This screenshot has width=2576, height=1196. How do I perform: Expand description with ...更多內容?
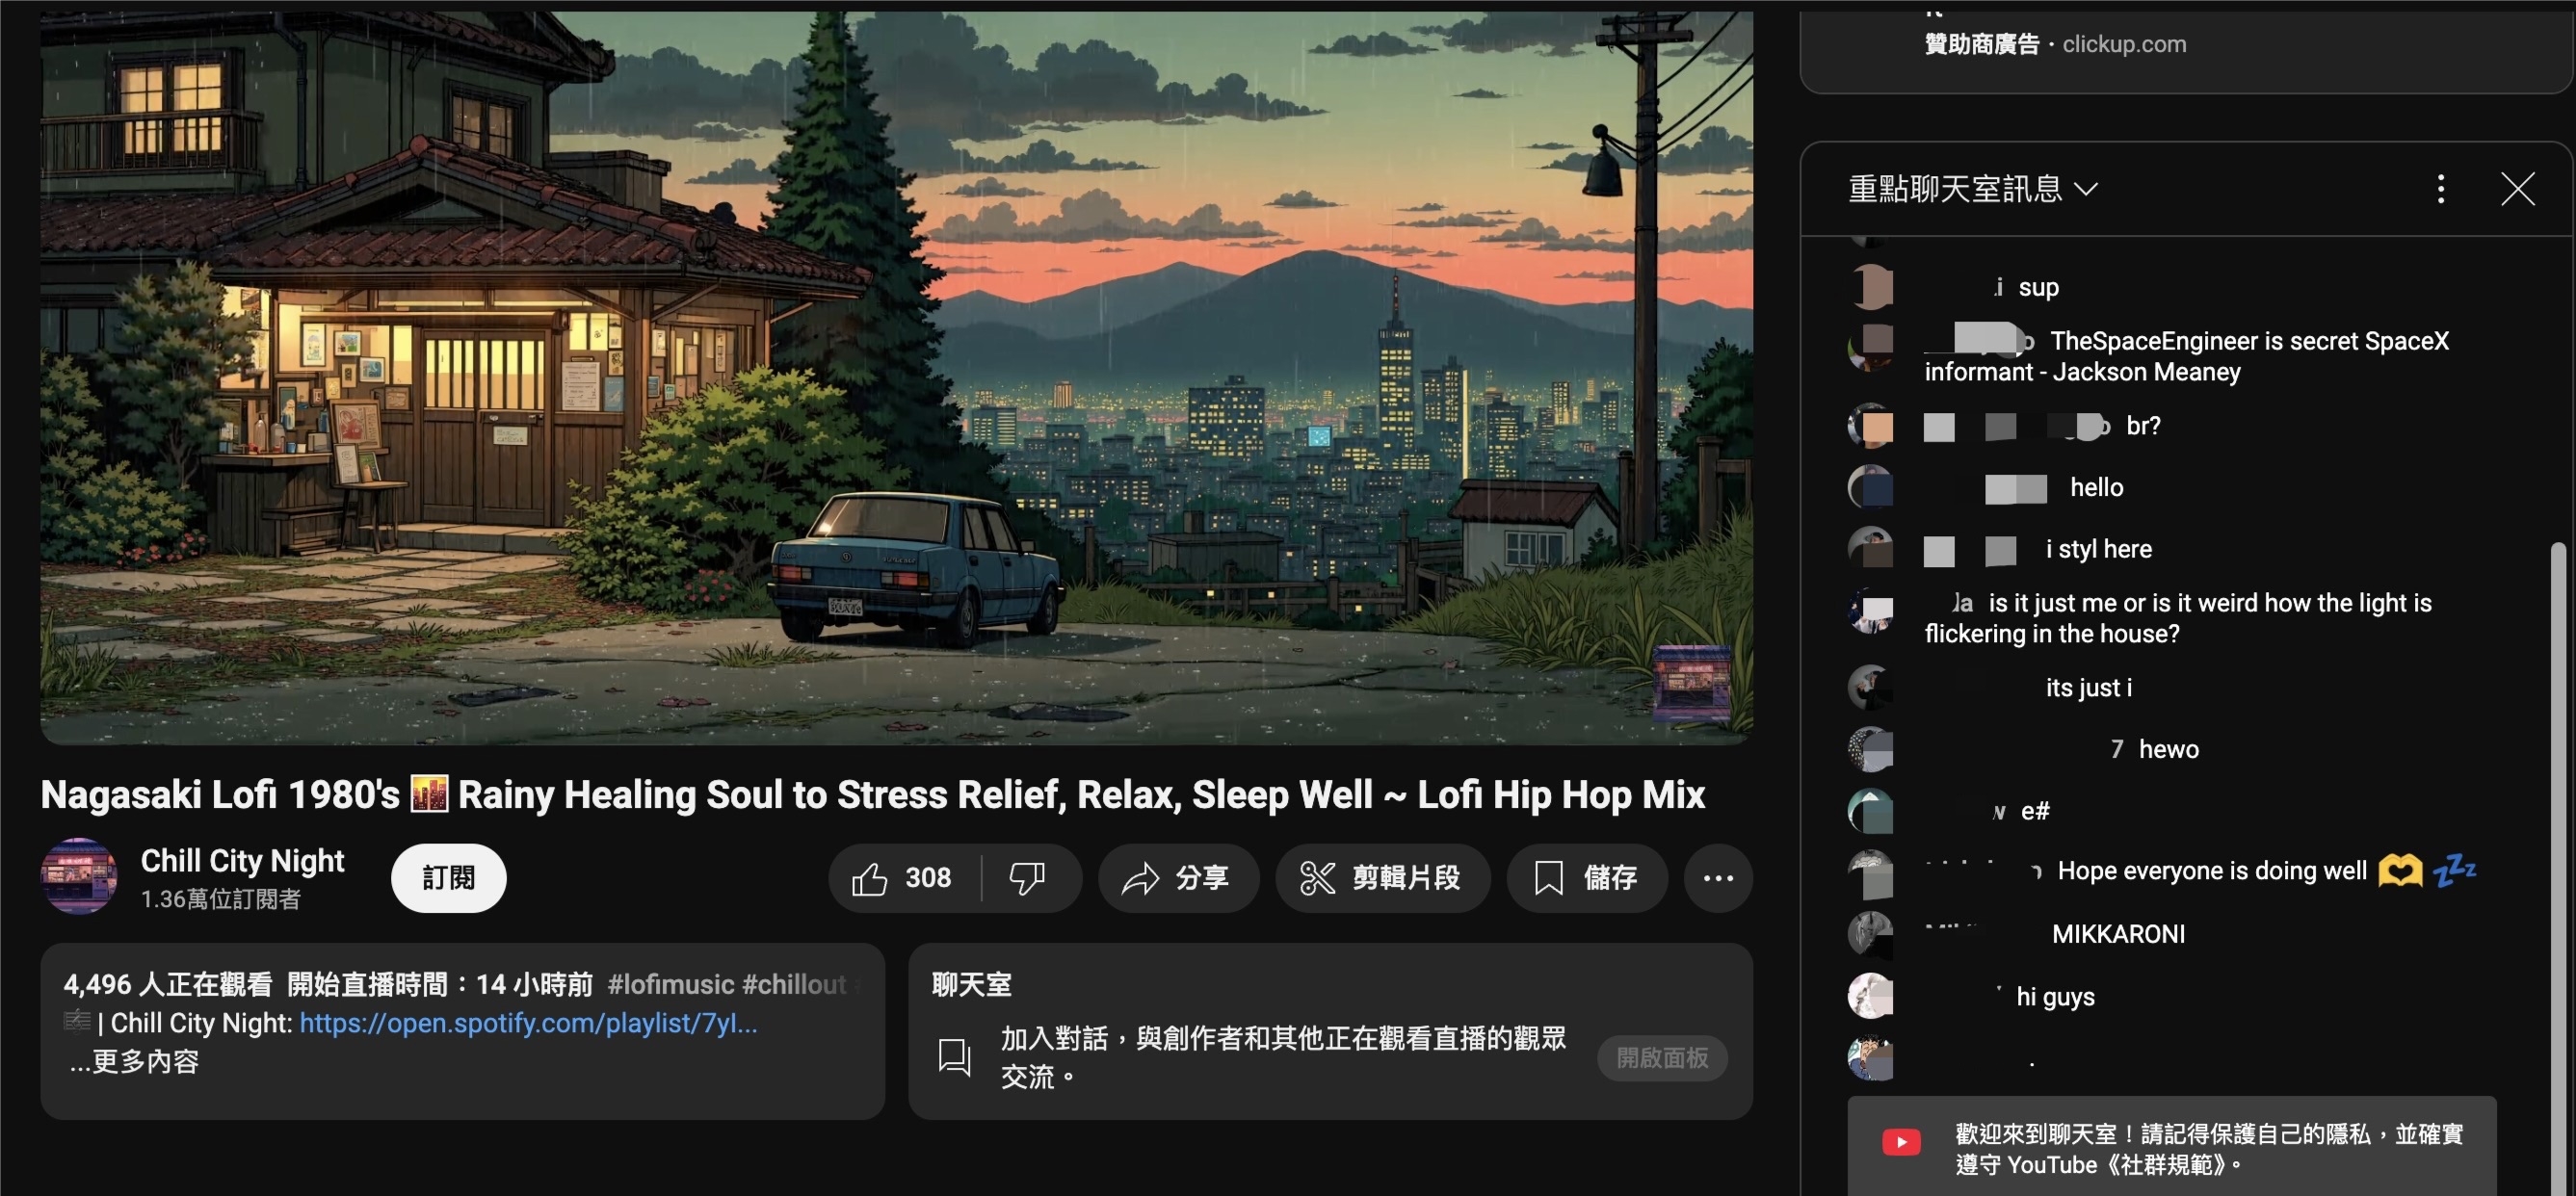(135, 1061)
